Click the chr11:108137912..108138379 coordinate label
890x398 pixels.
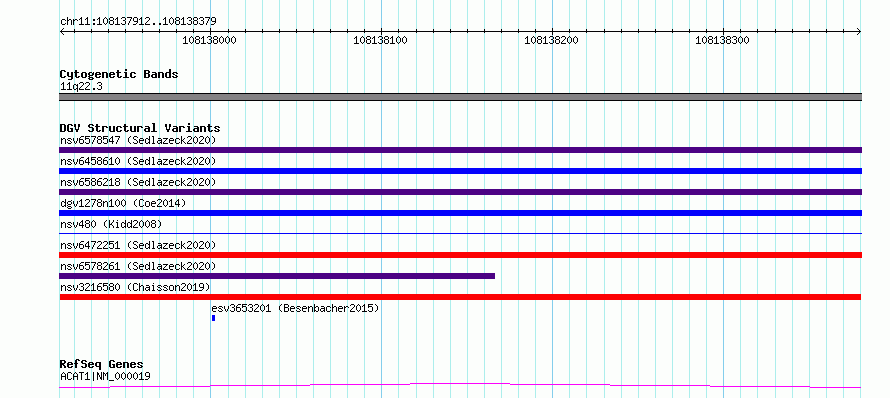[x=138, y=22]
